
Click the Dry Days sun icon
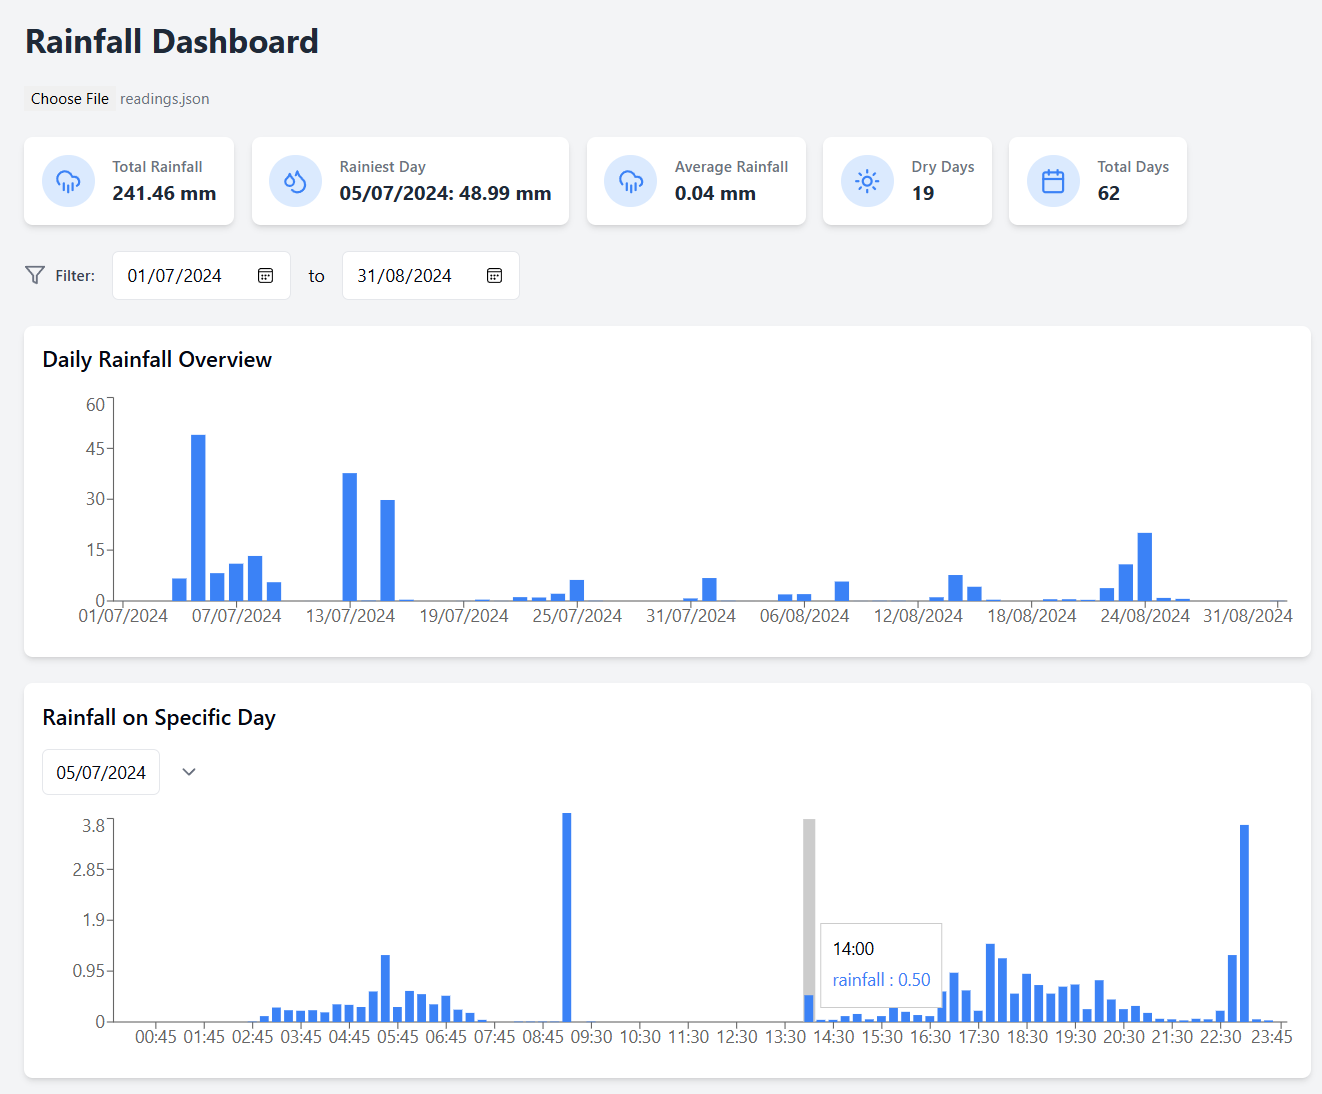click(867, 181)
